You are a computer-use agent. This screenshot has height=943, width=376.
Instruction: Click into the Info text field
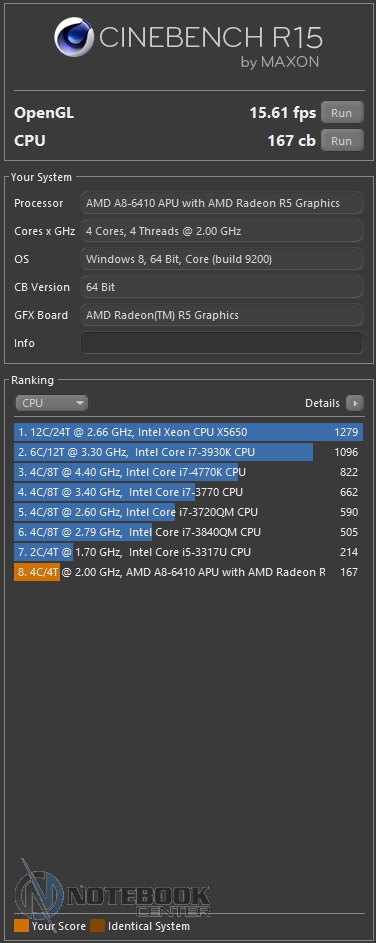(x=222, y=343)
